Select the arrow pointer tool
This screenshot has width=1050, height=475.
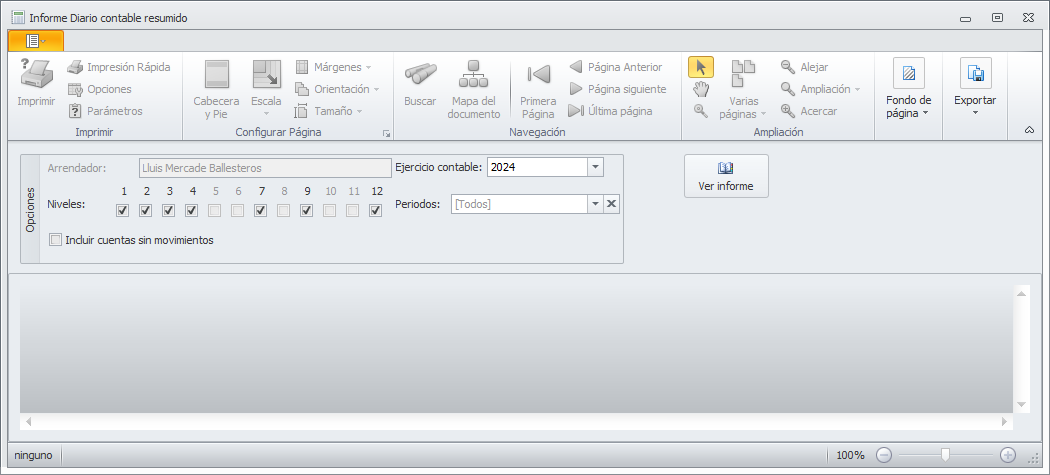click(701, 67)
